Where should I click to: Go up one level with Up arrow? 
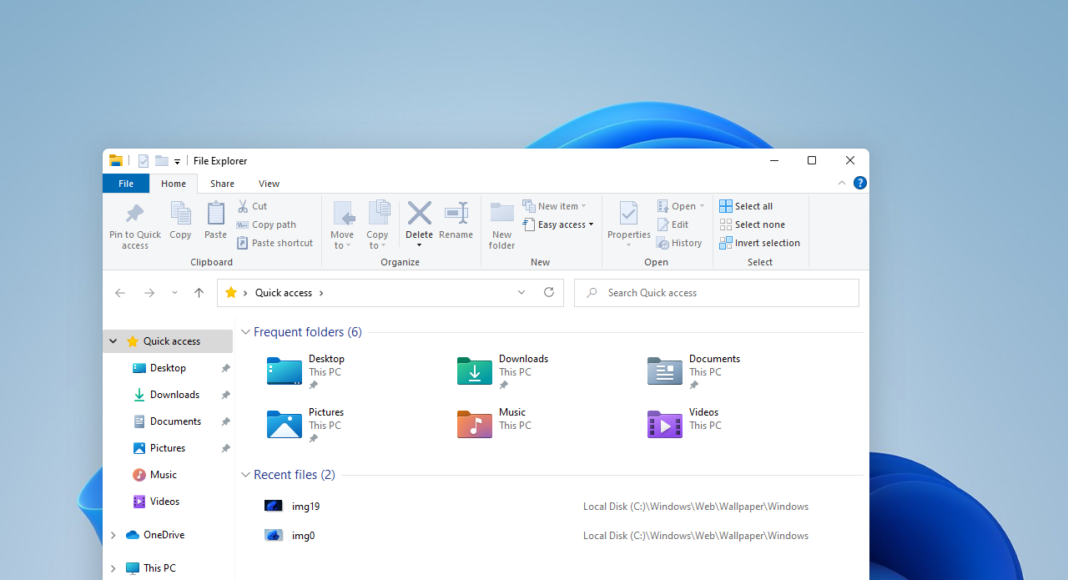click(x=199, y=293)
